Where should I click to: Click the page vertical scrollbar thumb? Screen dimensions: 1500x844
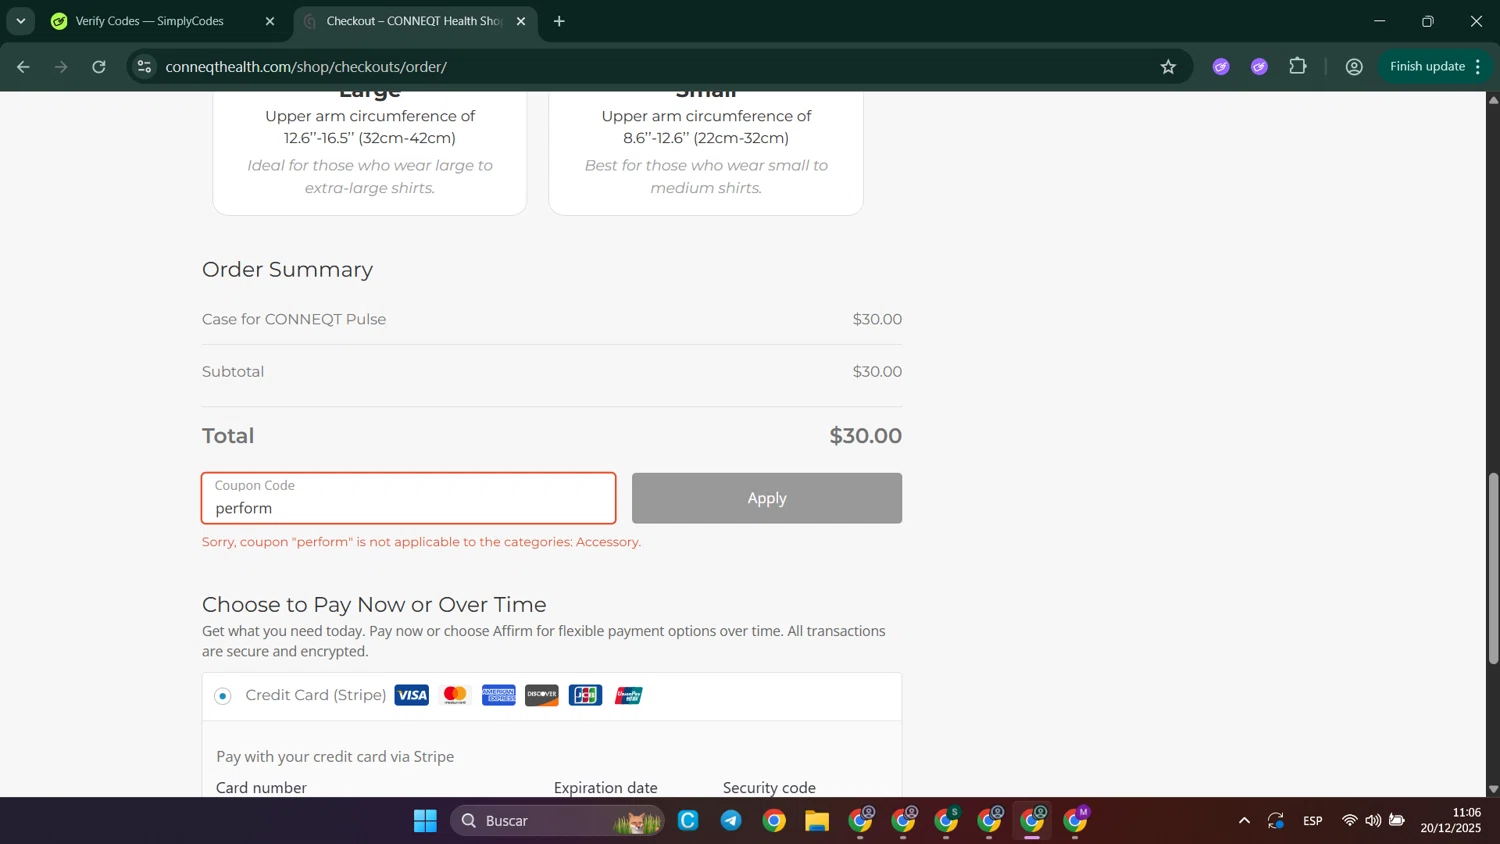(x=1493, y=568)
